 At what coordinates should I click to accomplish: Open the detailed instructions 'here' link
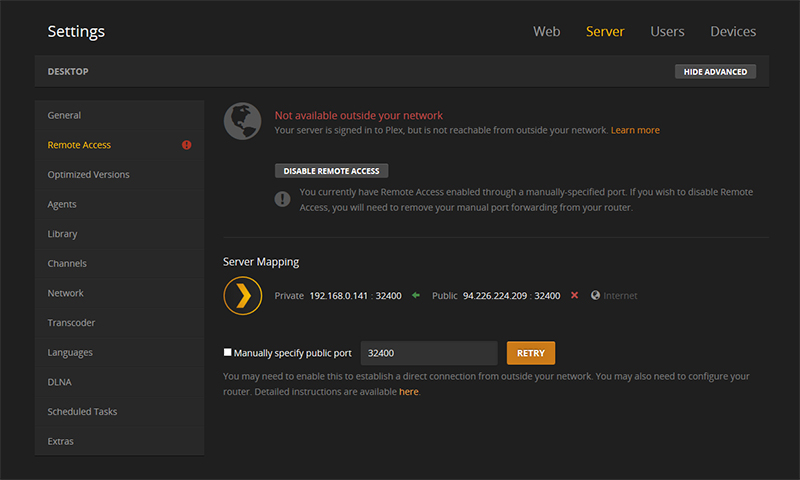click(409, 392)
